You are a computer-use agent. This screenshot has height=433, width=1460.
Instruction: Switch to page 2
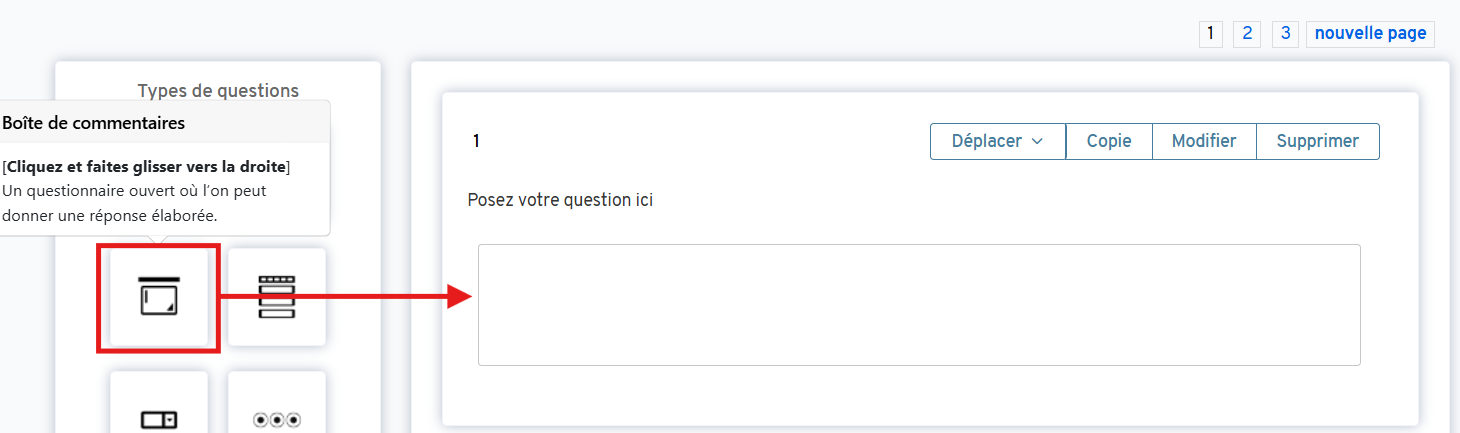pos(1246,33)
